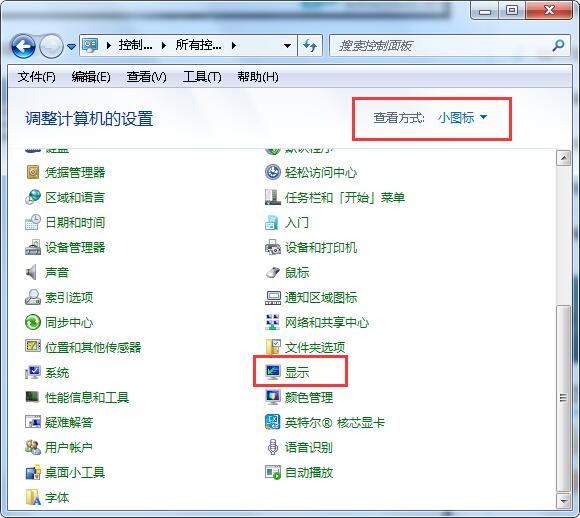
Task: Open Sync Center green icon (同步中心)
Action: [x=33, y=322]
